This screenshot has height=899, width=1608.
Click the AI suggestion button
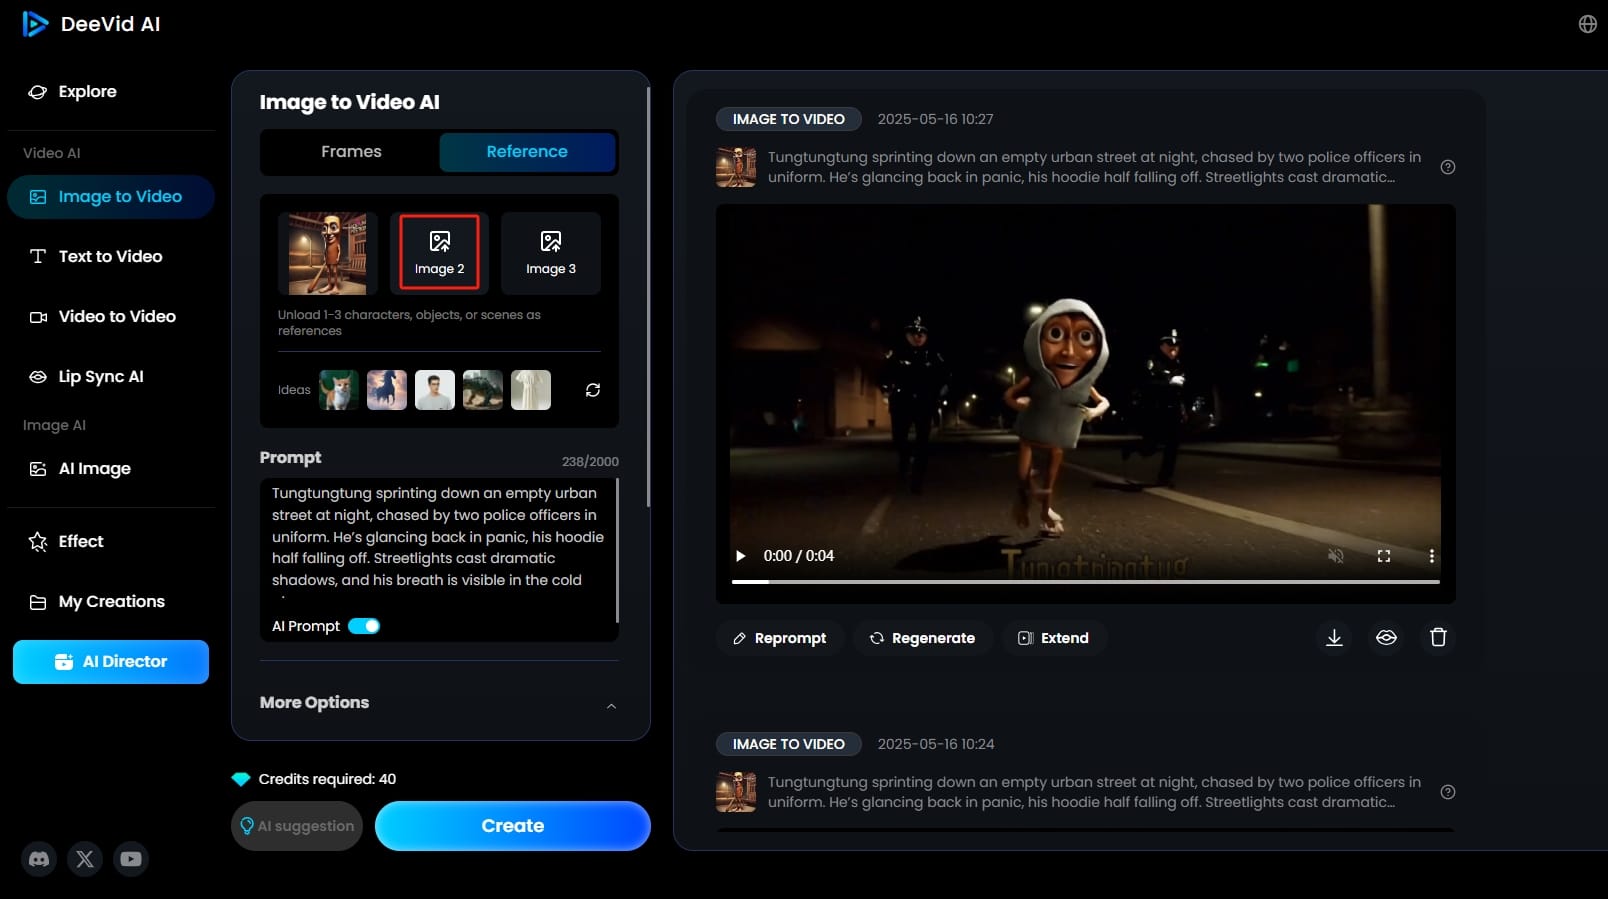point(297,826)
